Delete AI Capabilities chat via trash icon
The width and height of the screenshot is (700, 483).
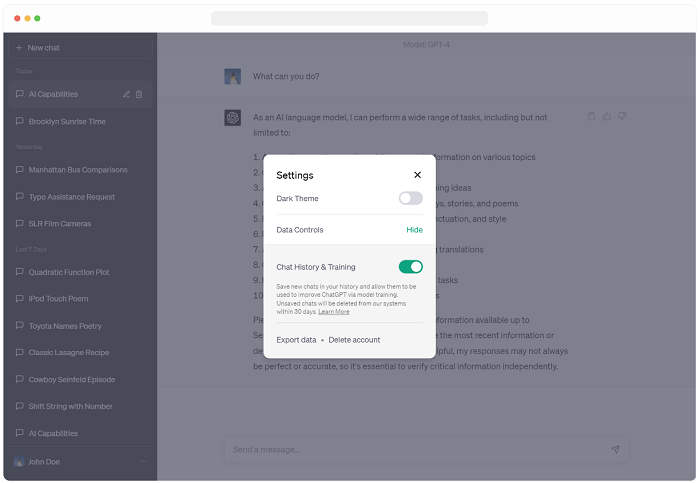pos(139,94)
